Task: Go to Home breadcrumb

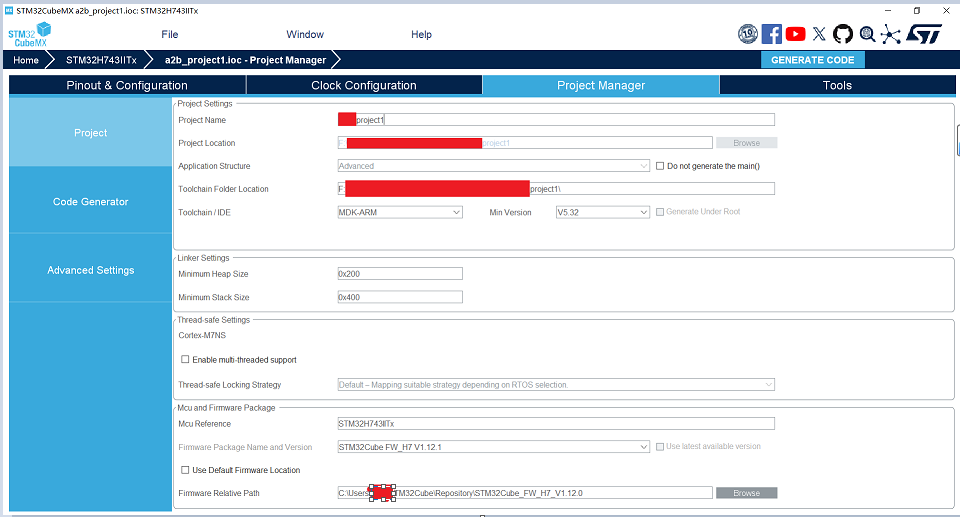Action: click(x=26, y=60)
